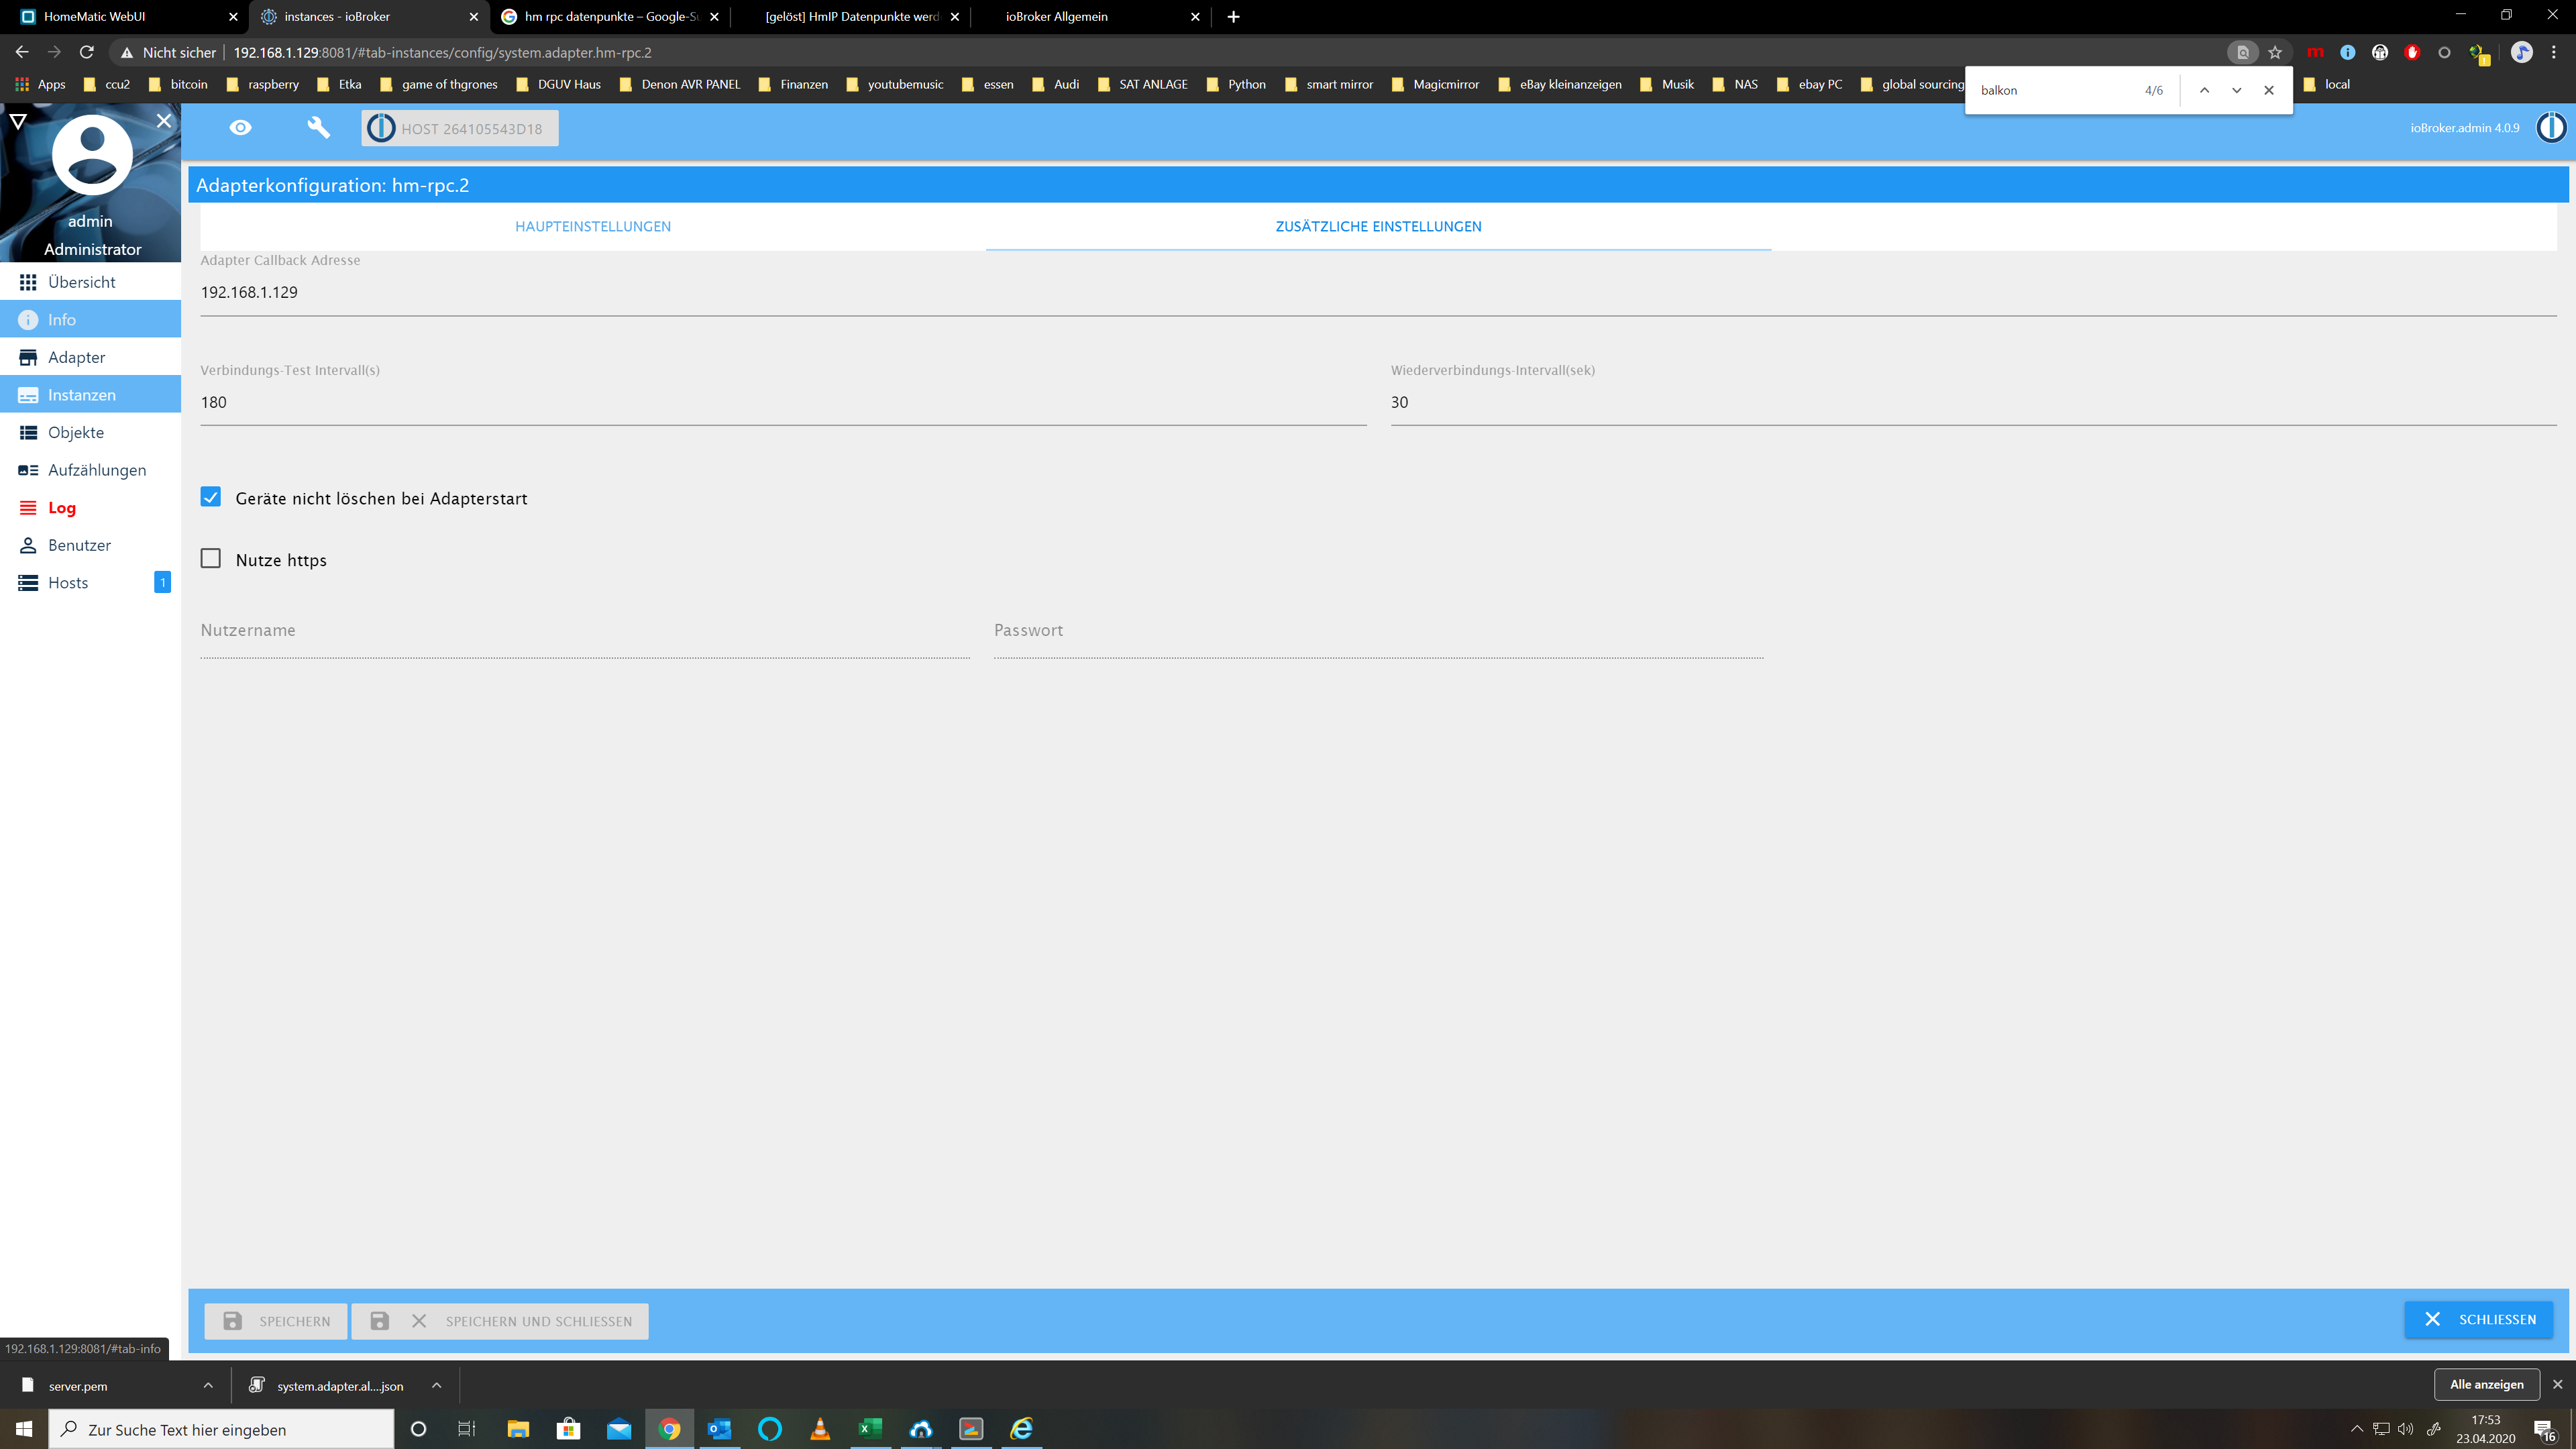Close the sidebar with the X icon
The height and width of the screenshot is (1449, 2576).
click(164, 121)
